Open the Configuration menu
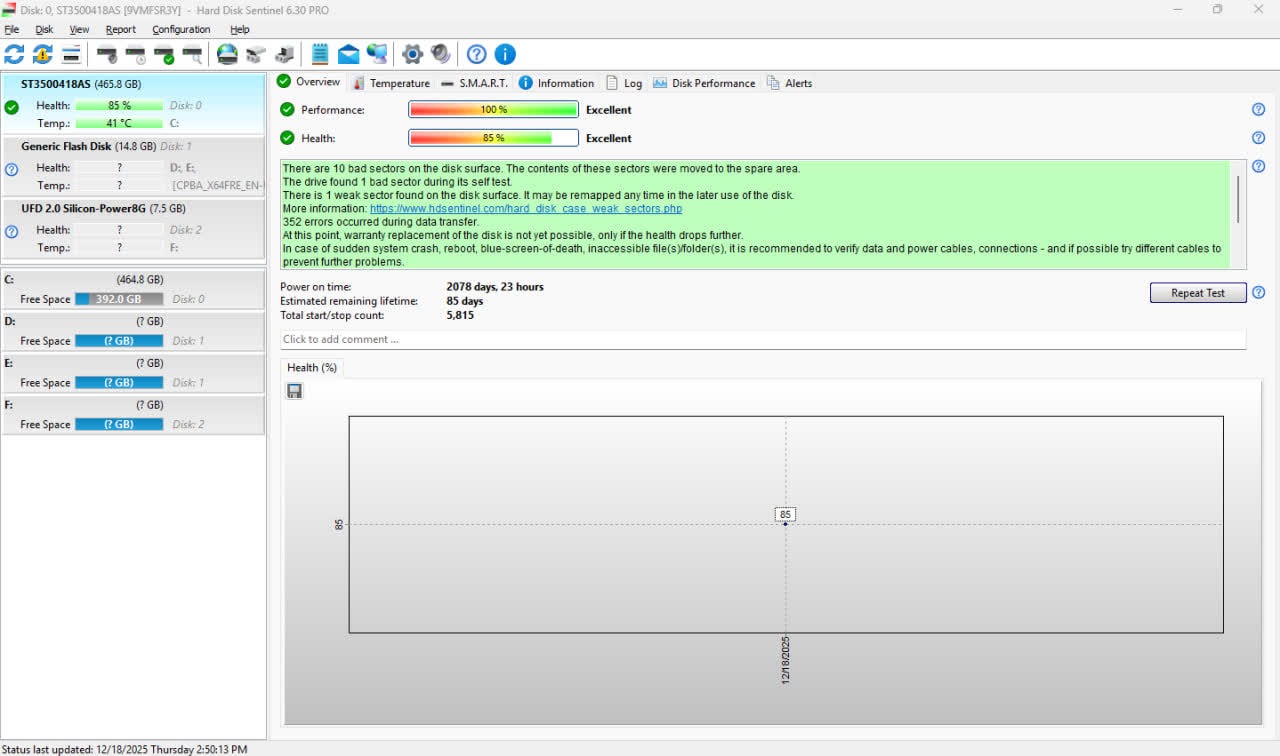Image resolution: width=1280 pixels, height=756 pixels. tap(181, 30)
